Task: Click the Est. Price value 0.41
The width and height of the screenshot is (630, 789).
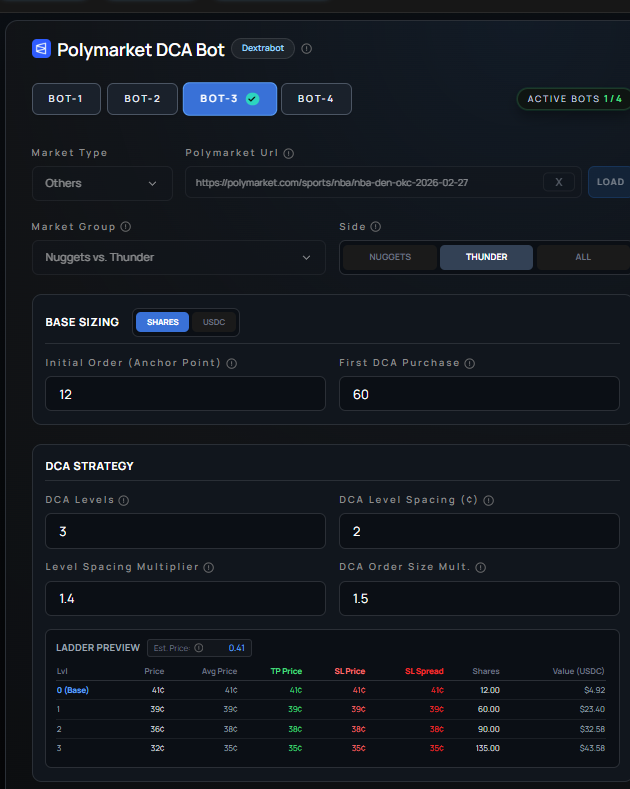Action: (237, 648)
